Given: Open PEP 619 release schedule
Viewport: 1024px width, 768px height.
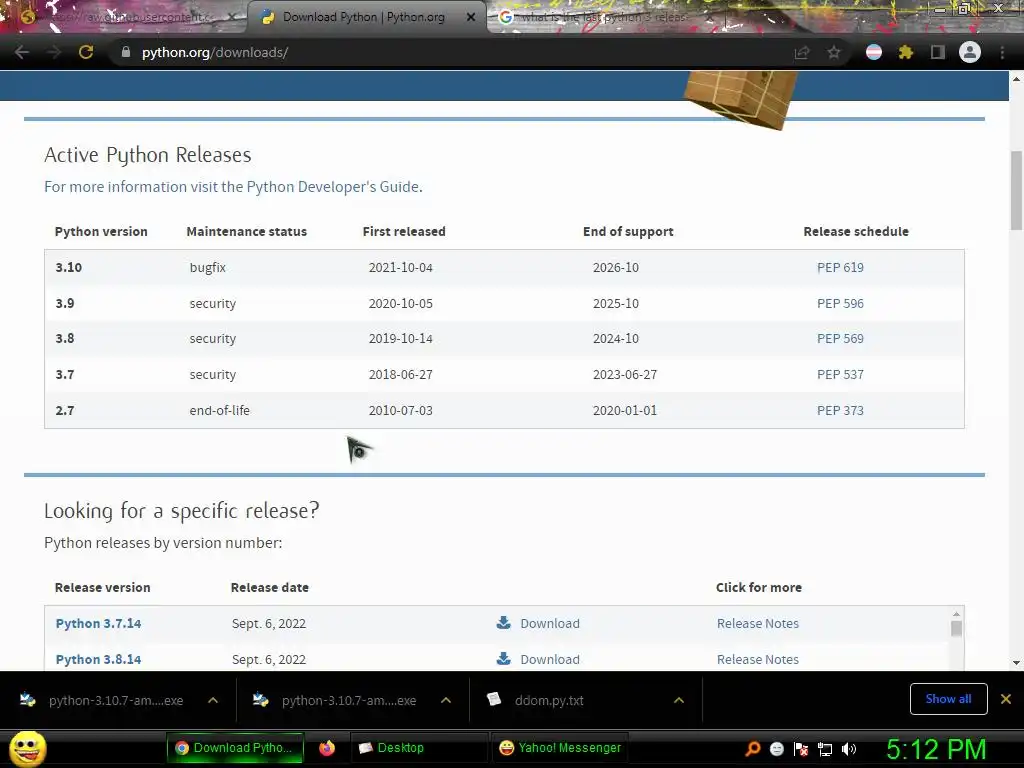Looking at the screenshot, I should (x=840, y=267).
